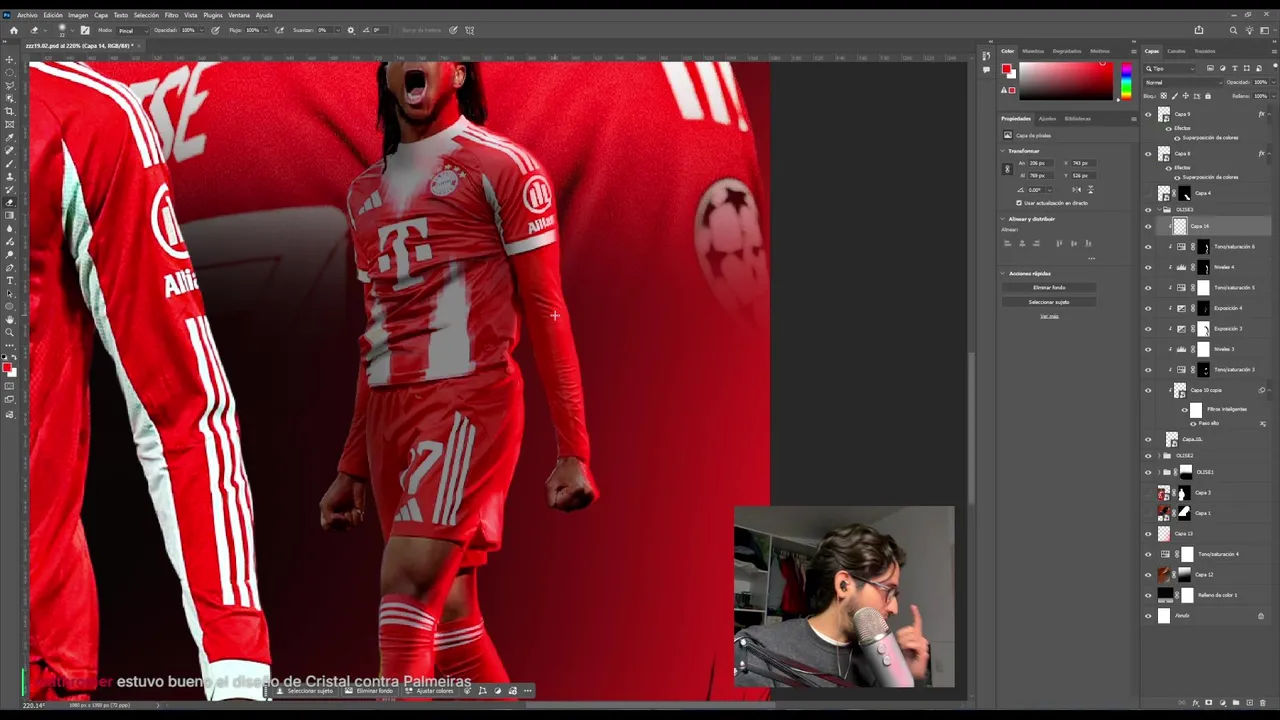Select the Frame tool
1280x720 pixels.
tap(10, 125)
